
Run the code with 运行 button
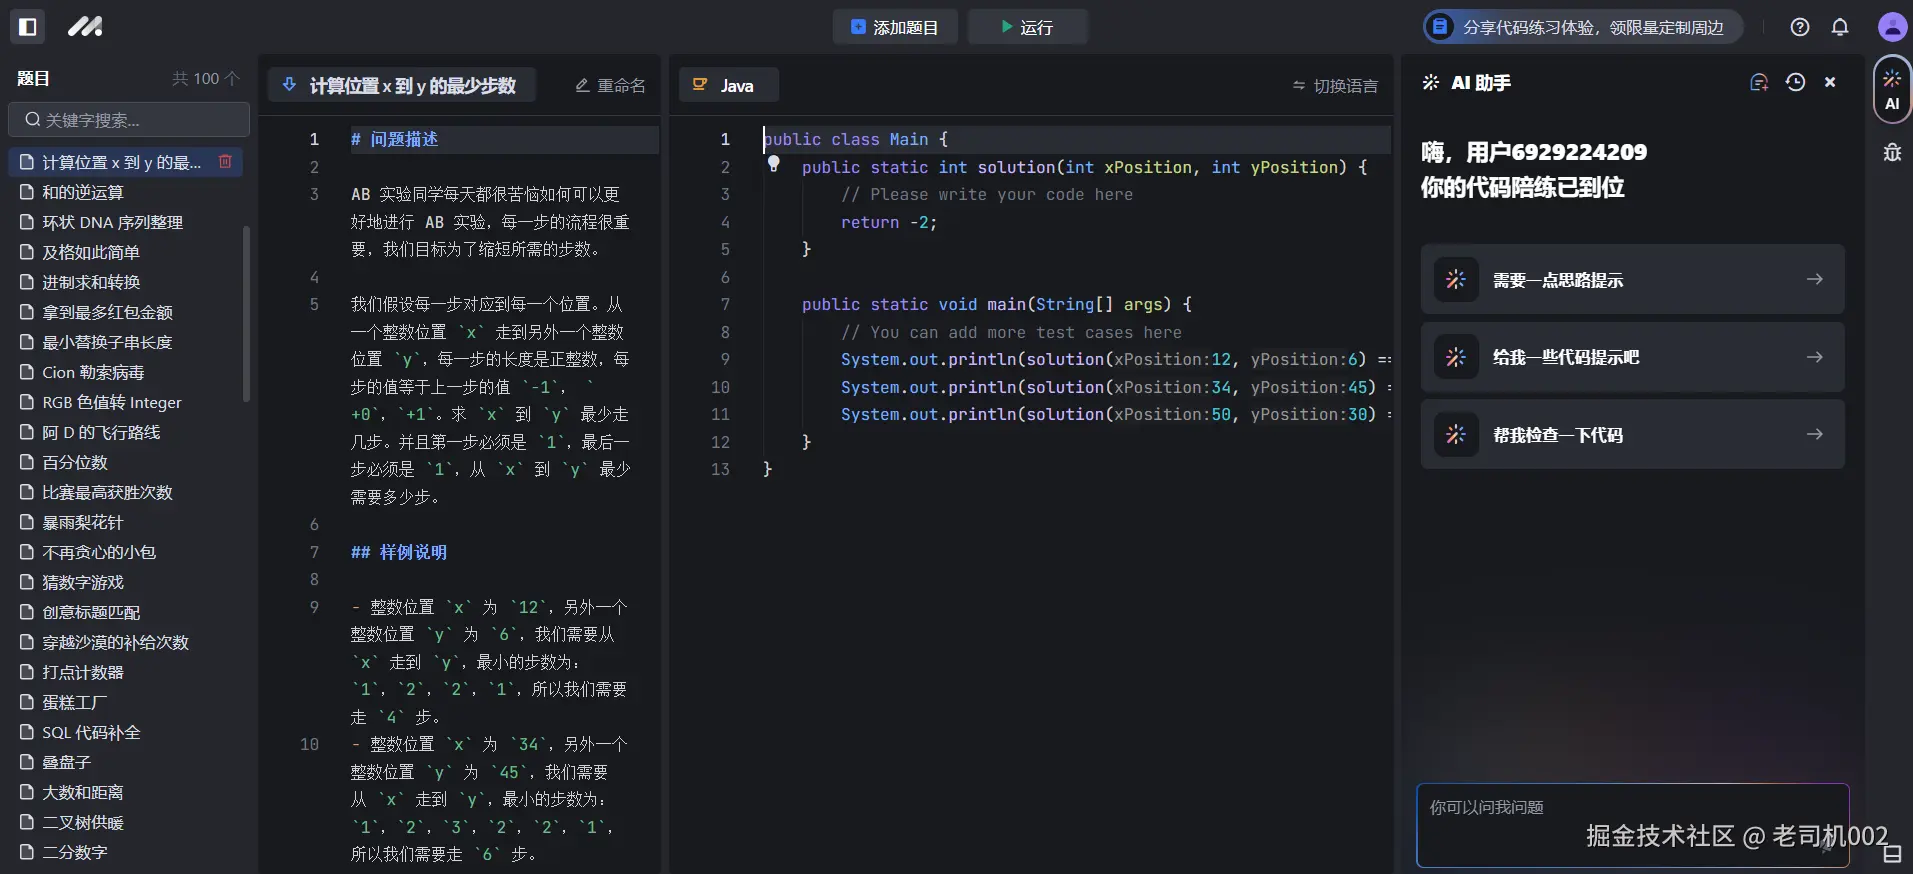pos(1028,27)
